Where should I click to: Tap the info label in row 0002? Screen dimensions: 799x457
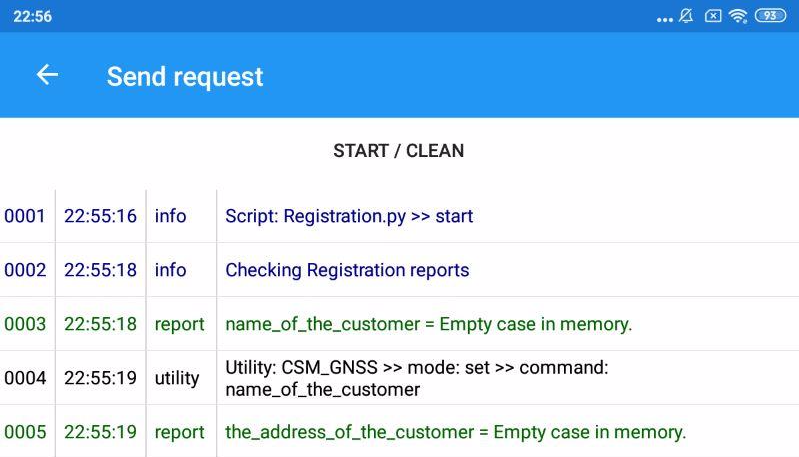click(170, 270)
